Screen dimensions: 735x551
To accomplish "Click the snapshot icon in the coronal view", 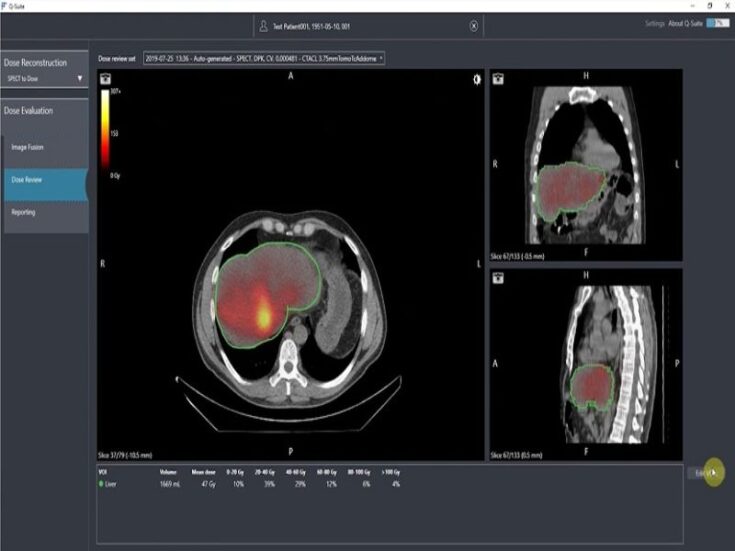I will tap(497, 78).
